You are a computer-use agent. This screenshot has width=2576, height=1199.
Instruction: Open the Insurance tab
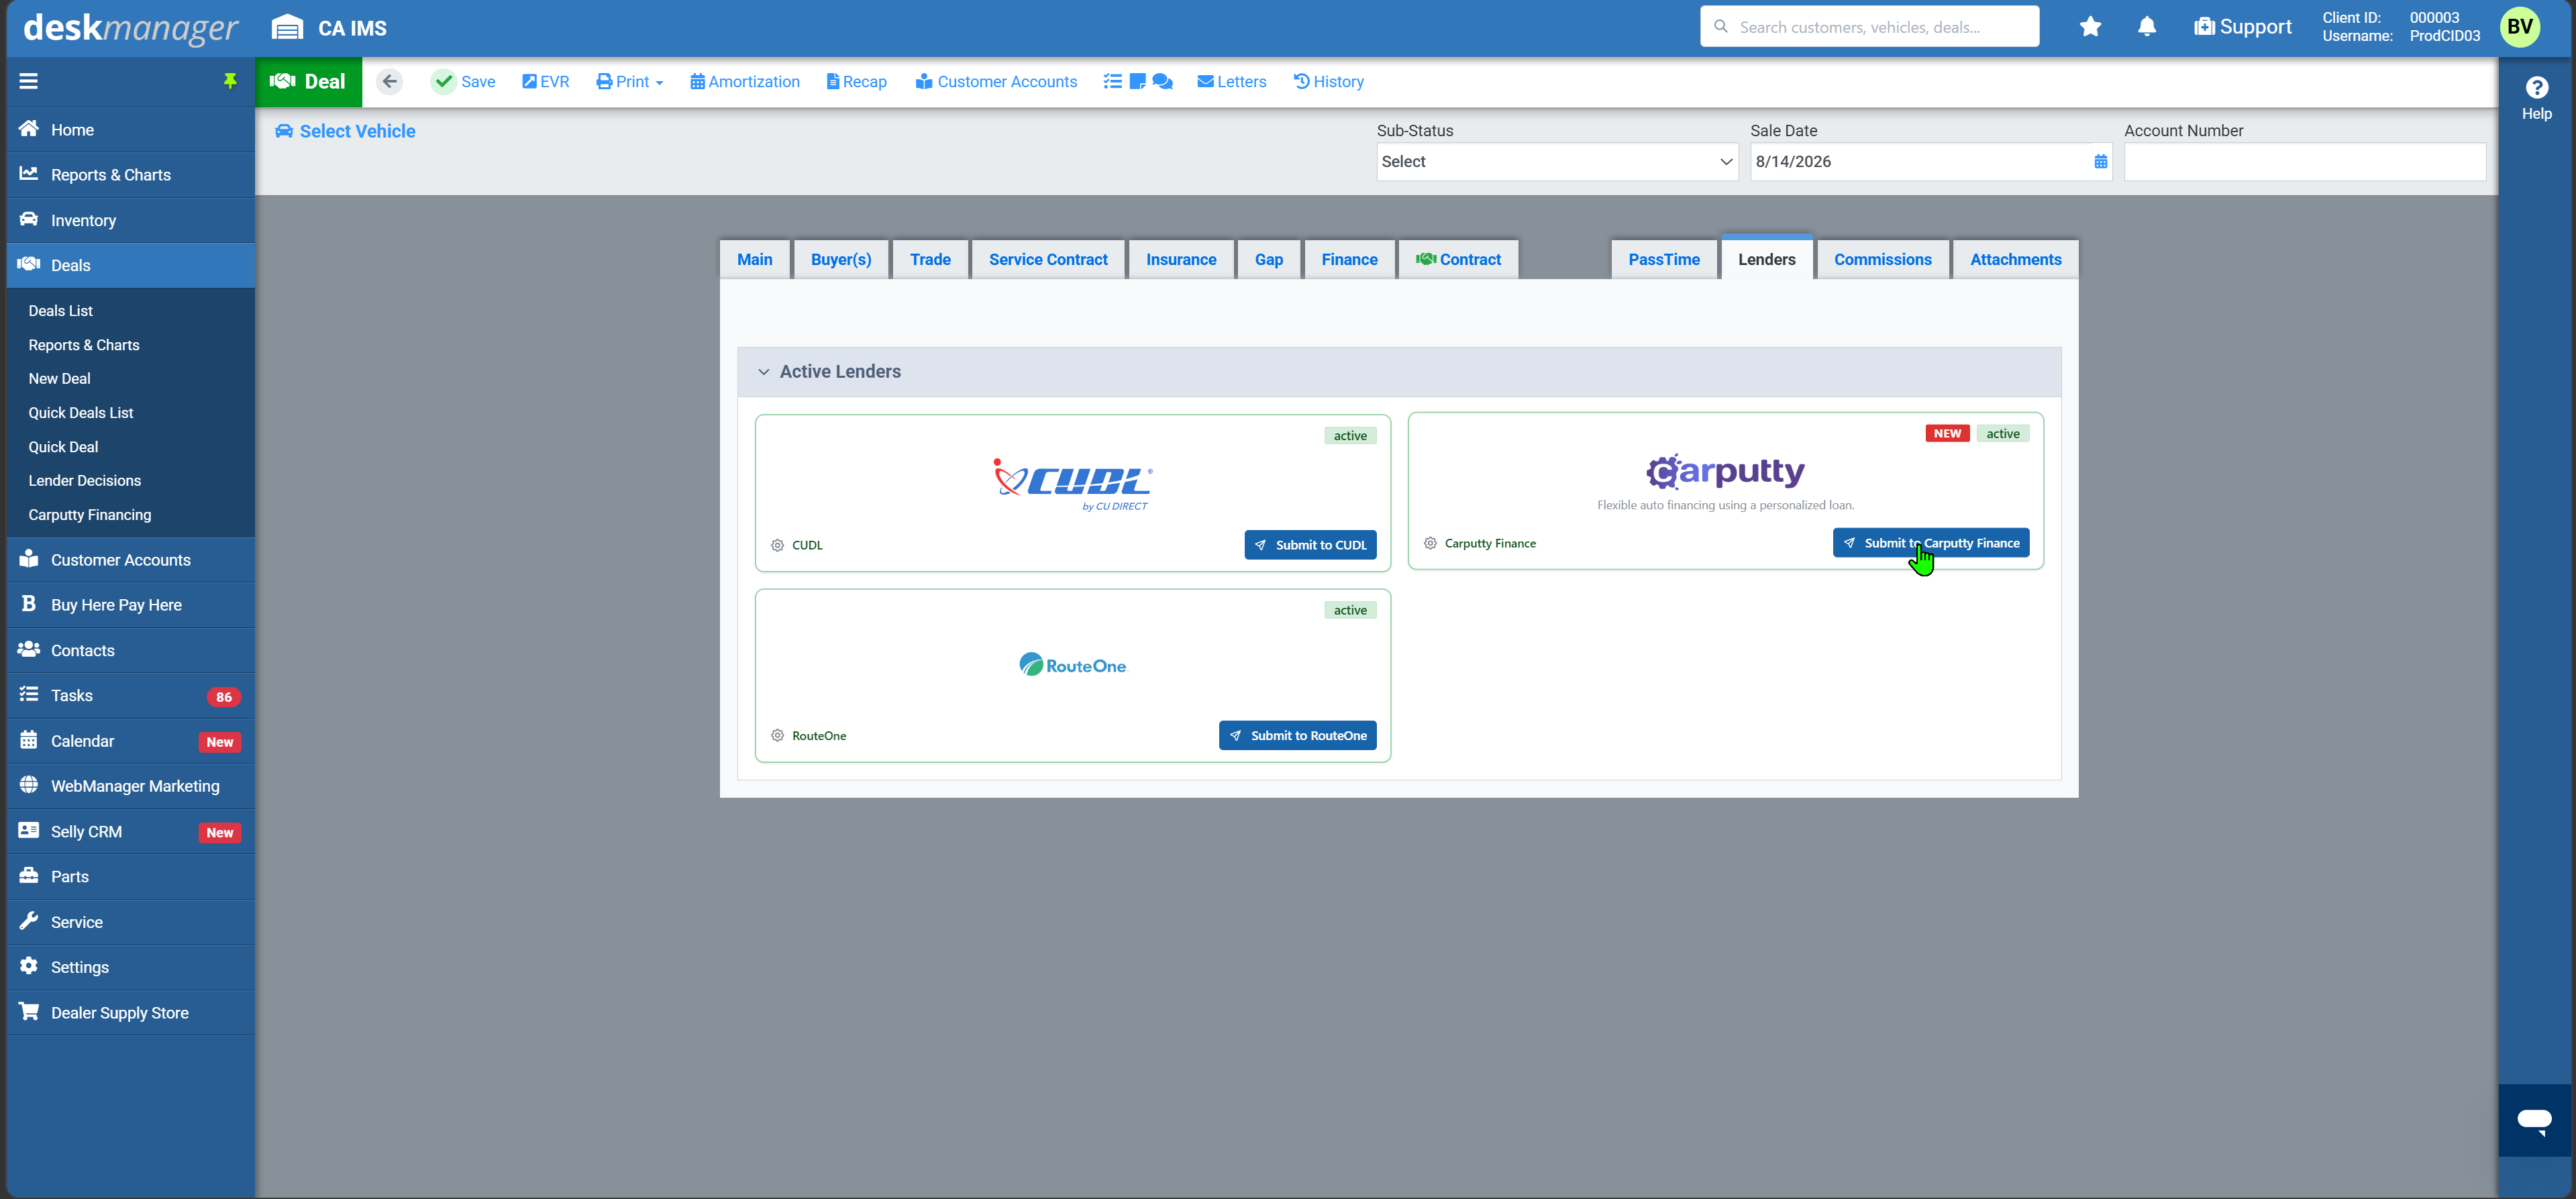pyautogui.click(x=1181, y=260)
